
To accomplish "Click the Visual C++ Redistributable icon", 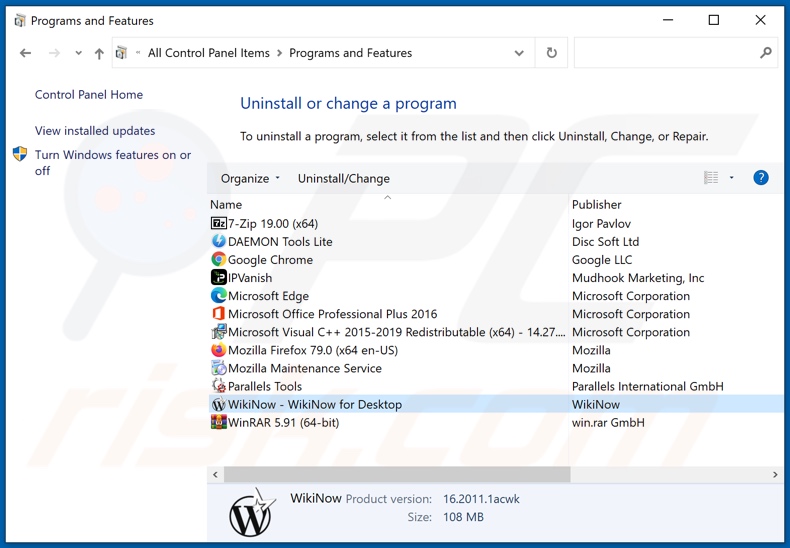I will pos(219,332).
